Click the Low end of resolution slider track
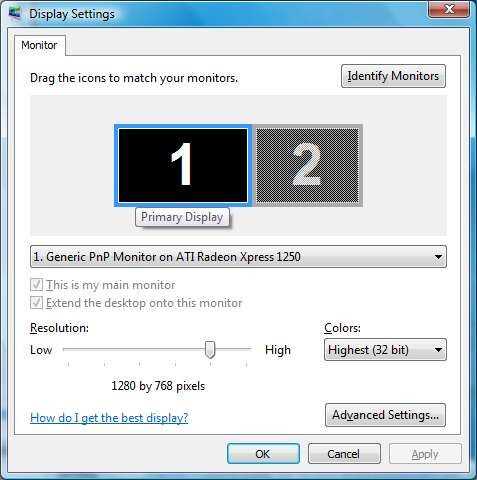Viewport: 477px width, 480px height. pos(68,349)
